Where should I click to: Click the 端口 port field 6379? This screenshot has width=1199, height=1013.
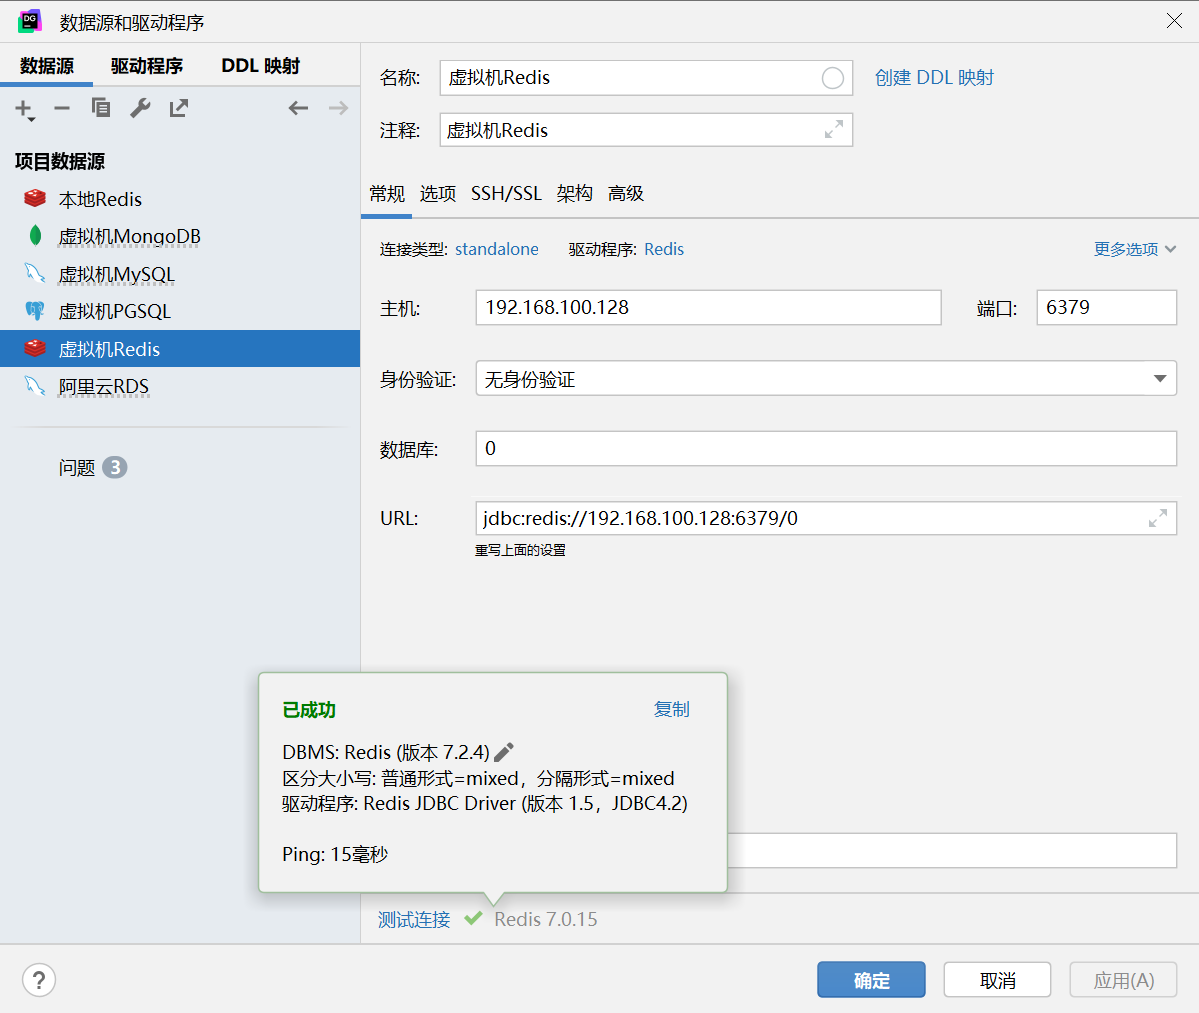1106,307
